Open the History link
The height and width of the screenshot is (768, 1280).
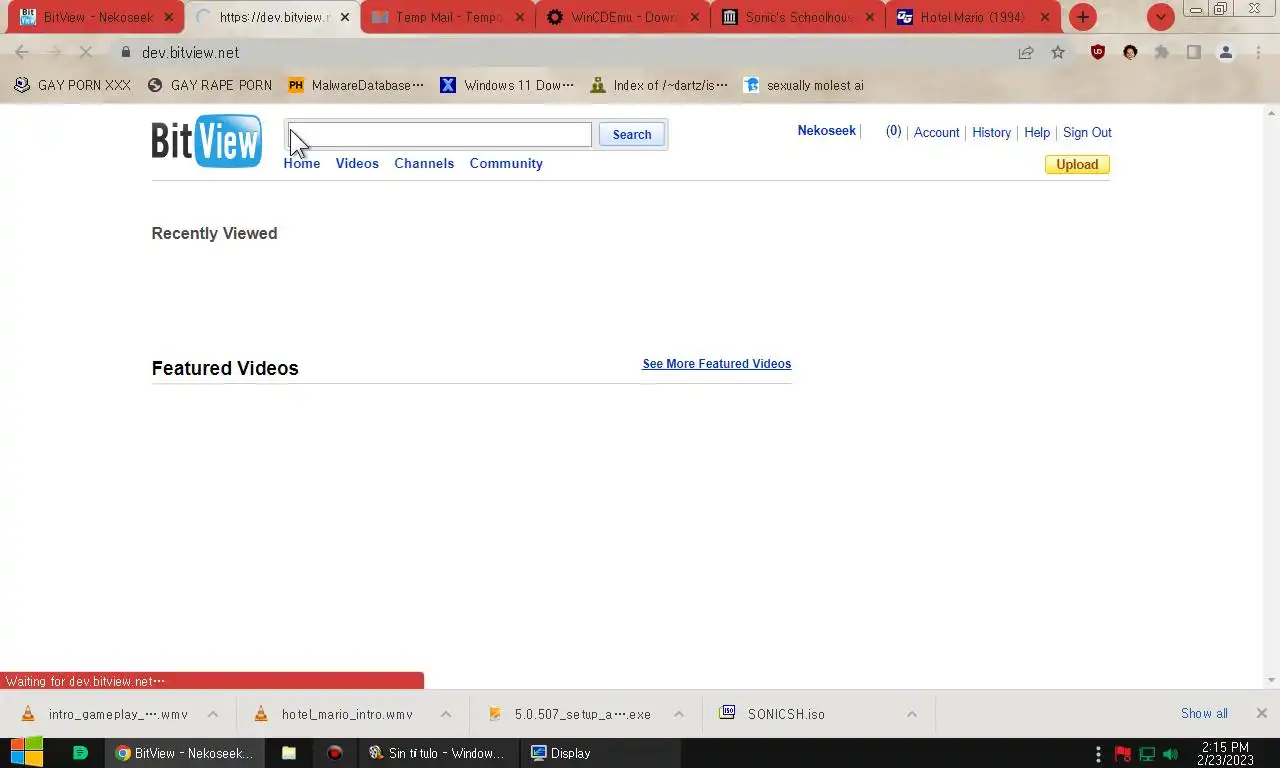991,132
